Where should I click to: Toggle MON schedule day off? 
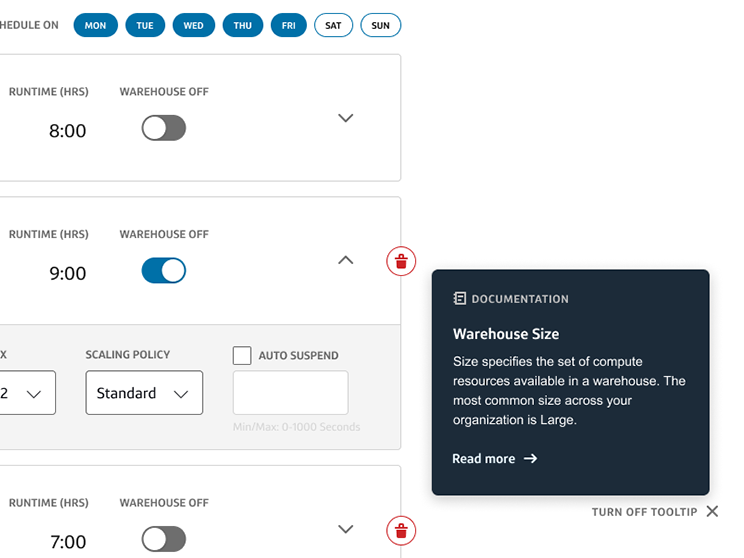click(x=95, y=25)
